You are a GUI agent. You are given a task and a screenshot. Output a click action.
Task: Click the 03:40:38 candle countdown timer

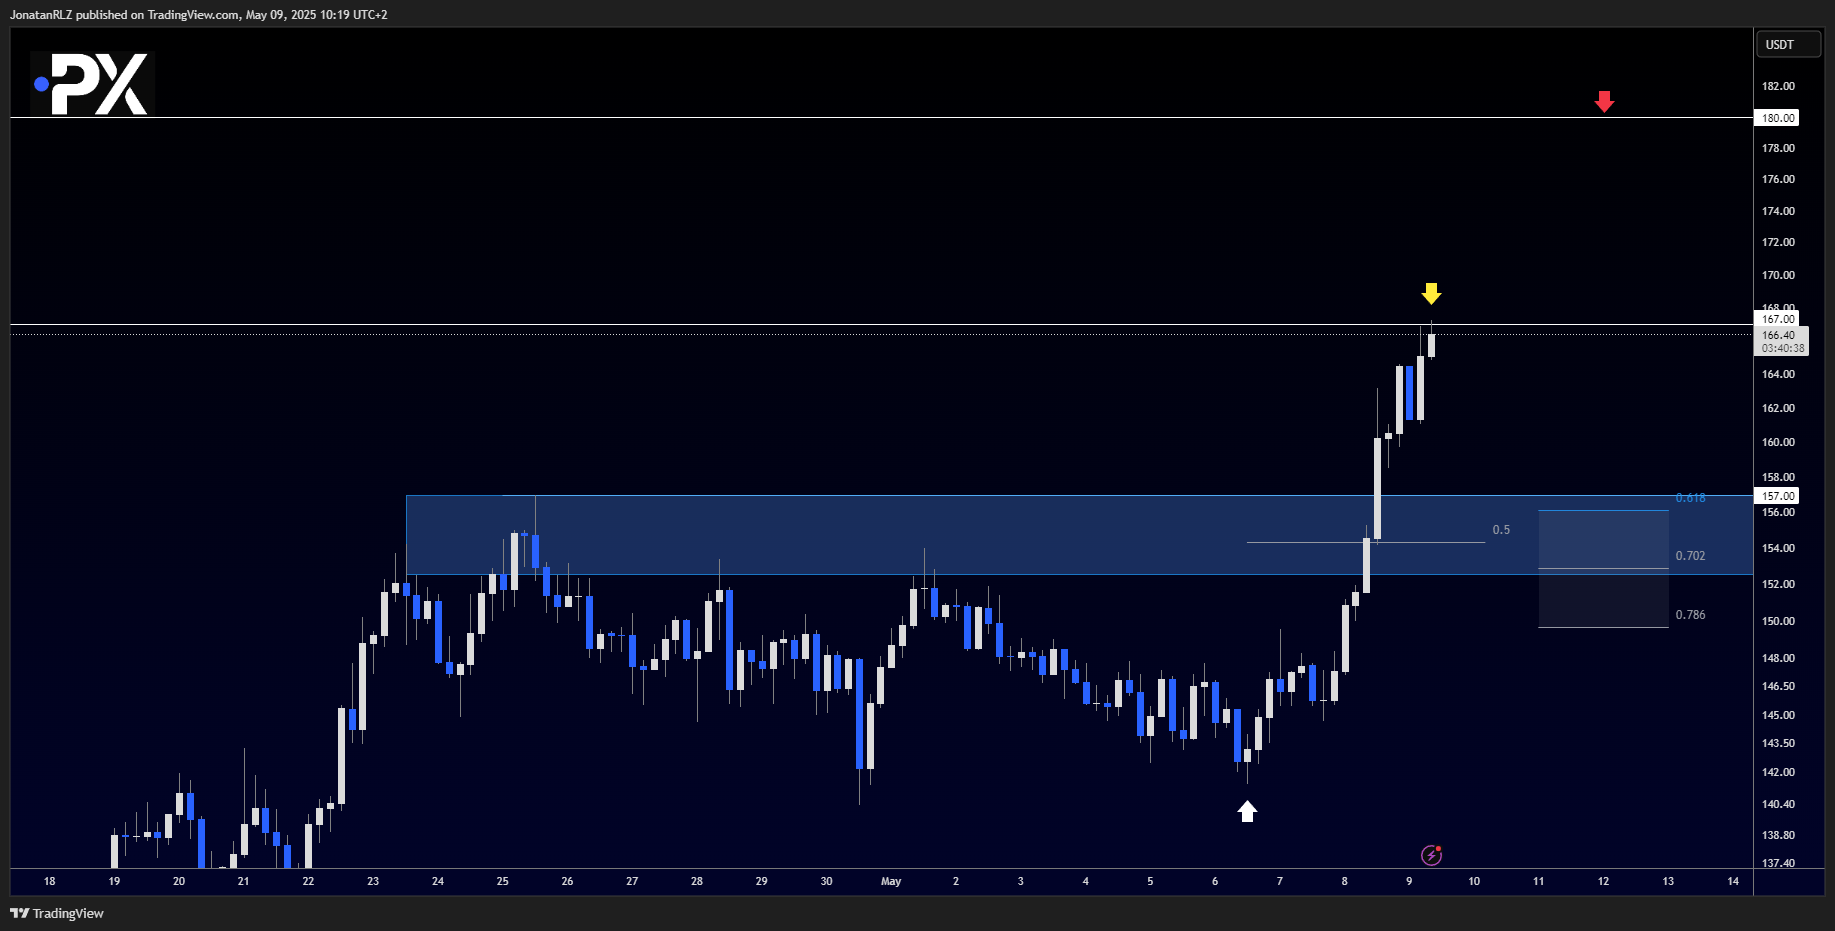(1783, 349)
